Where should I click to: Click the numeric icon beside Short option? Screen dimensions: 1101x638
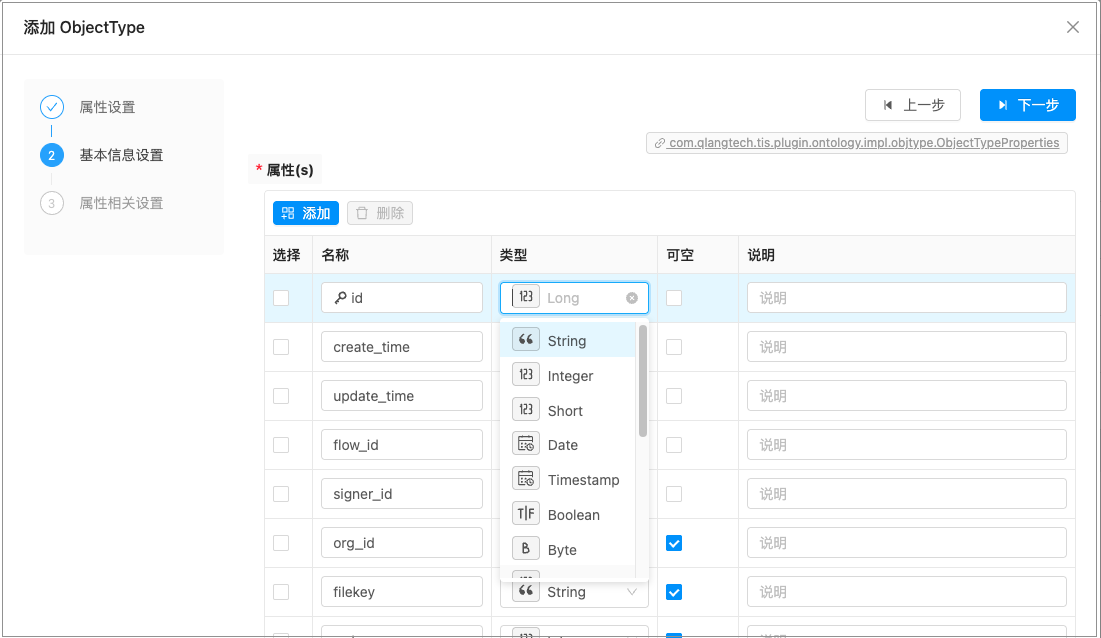coord(526,409)
